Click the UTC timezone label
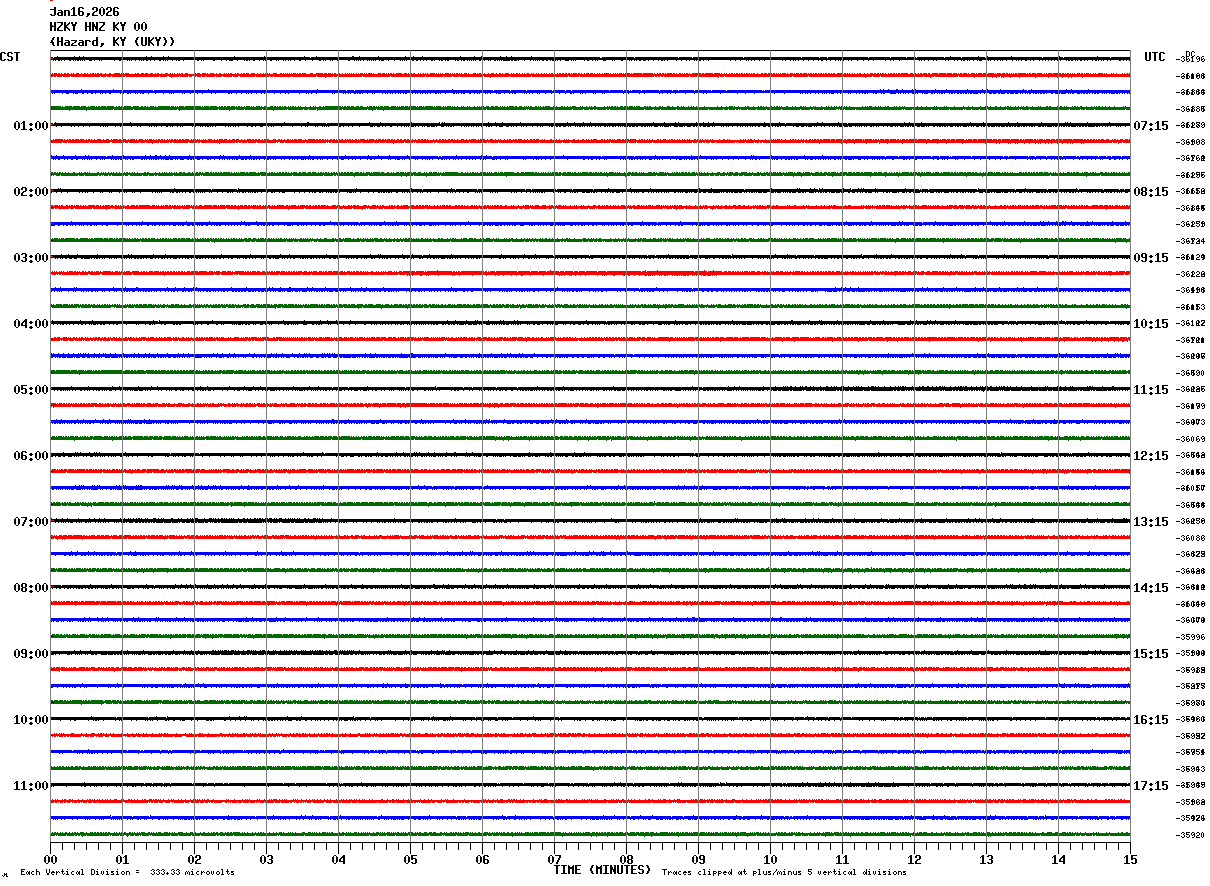 [1155, 57]
